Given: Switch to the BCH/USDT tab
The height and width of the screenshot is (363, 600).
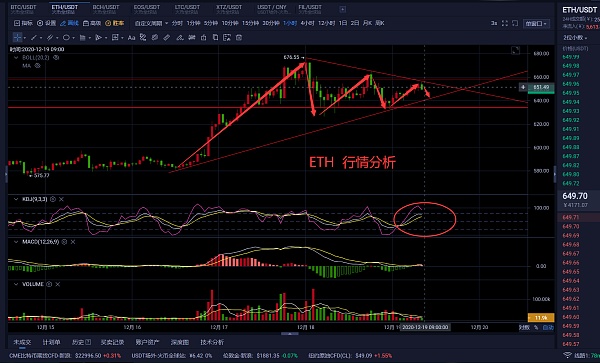Looking at the screenshot, I should [106, 9].
